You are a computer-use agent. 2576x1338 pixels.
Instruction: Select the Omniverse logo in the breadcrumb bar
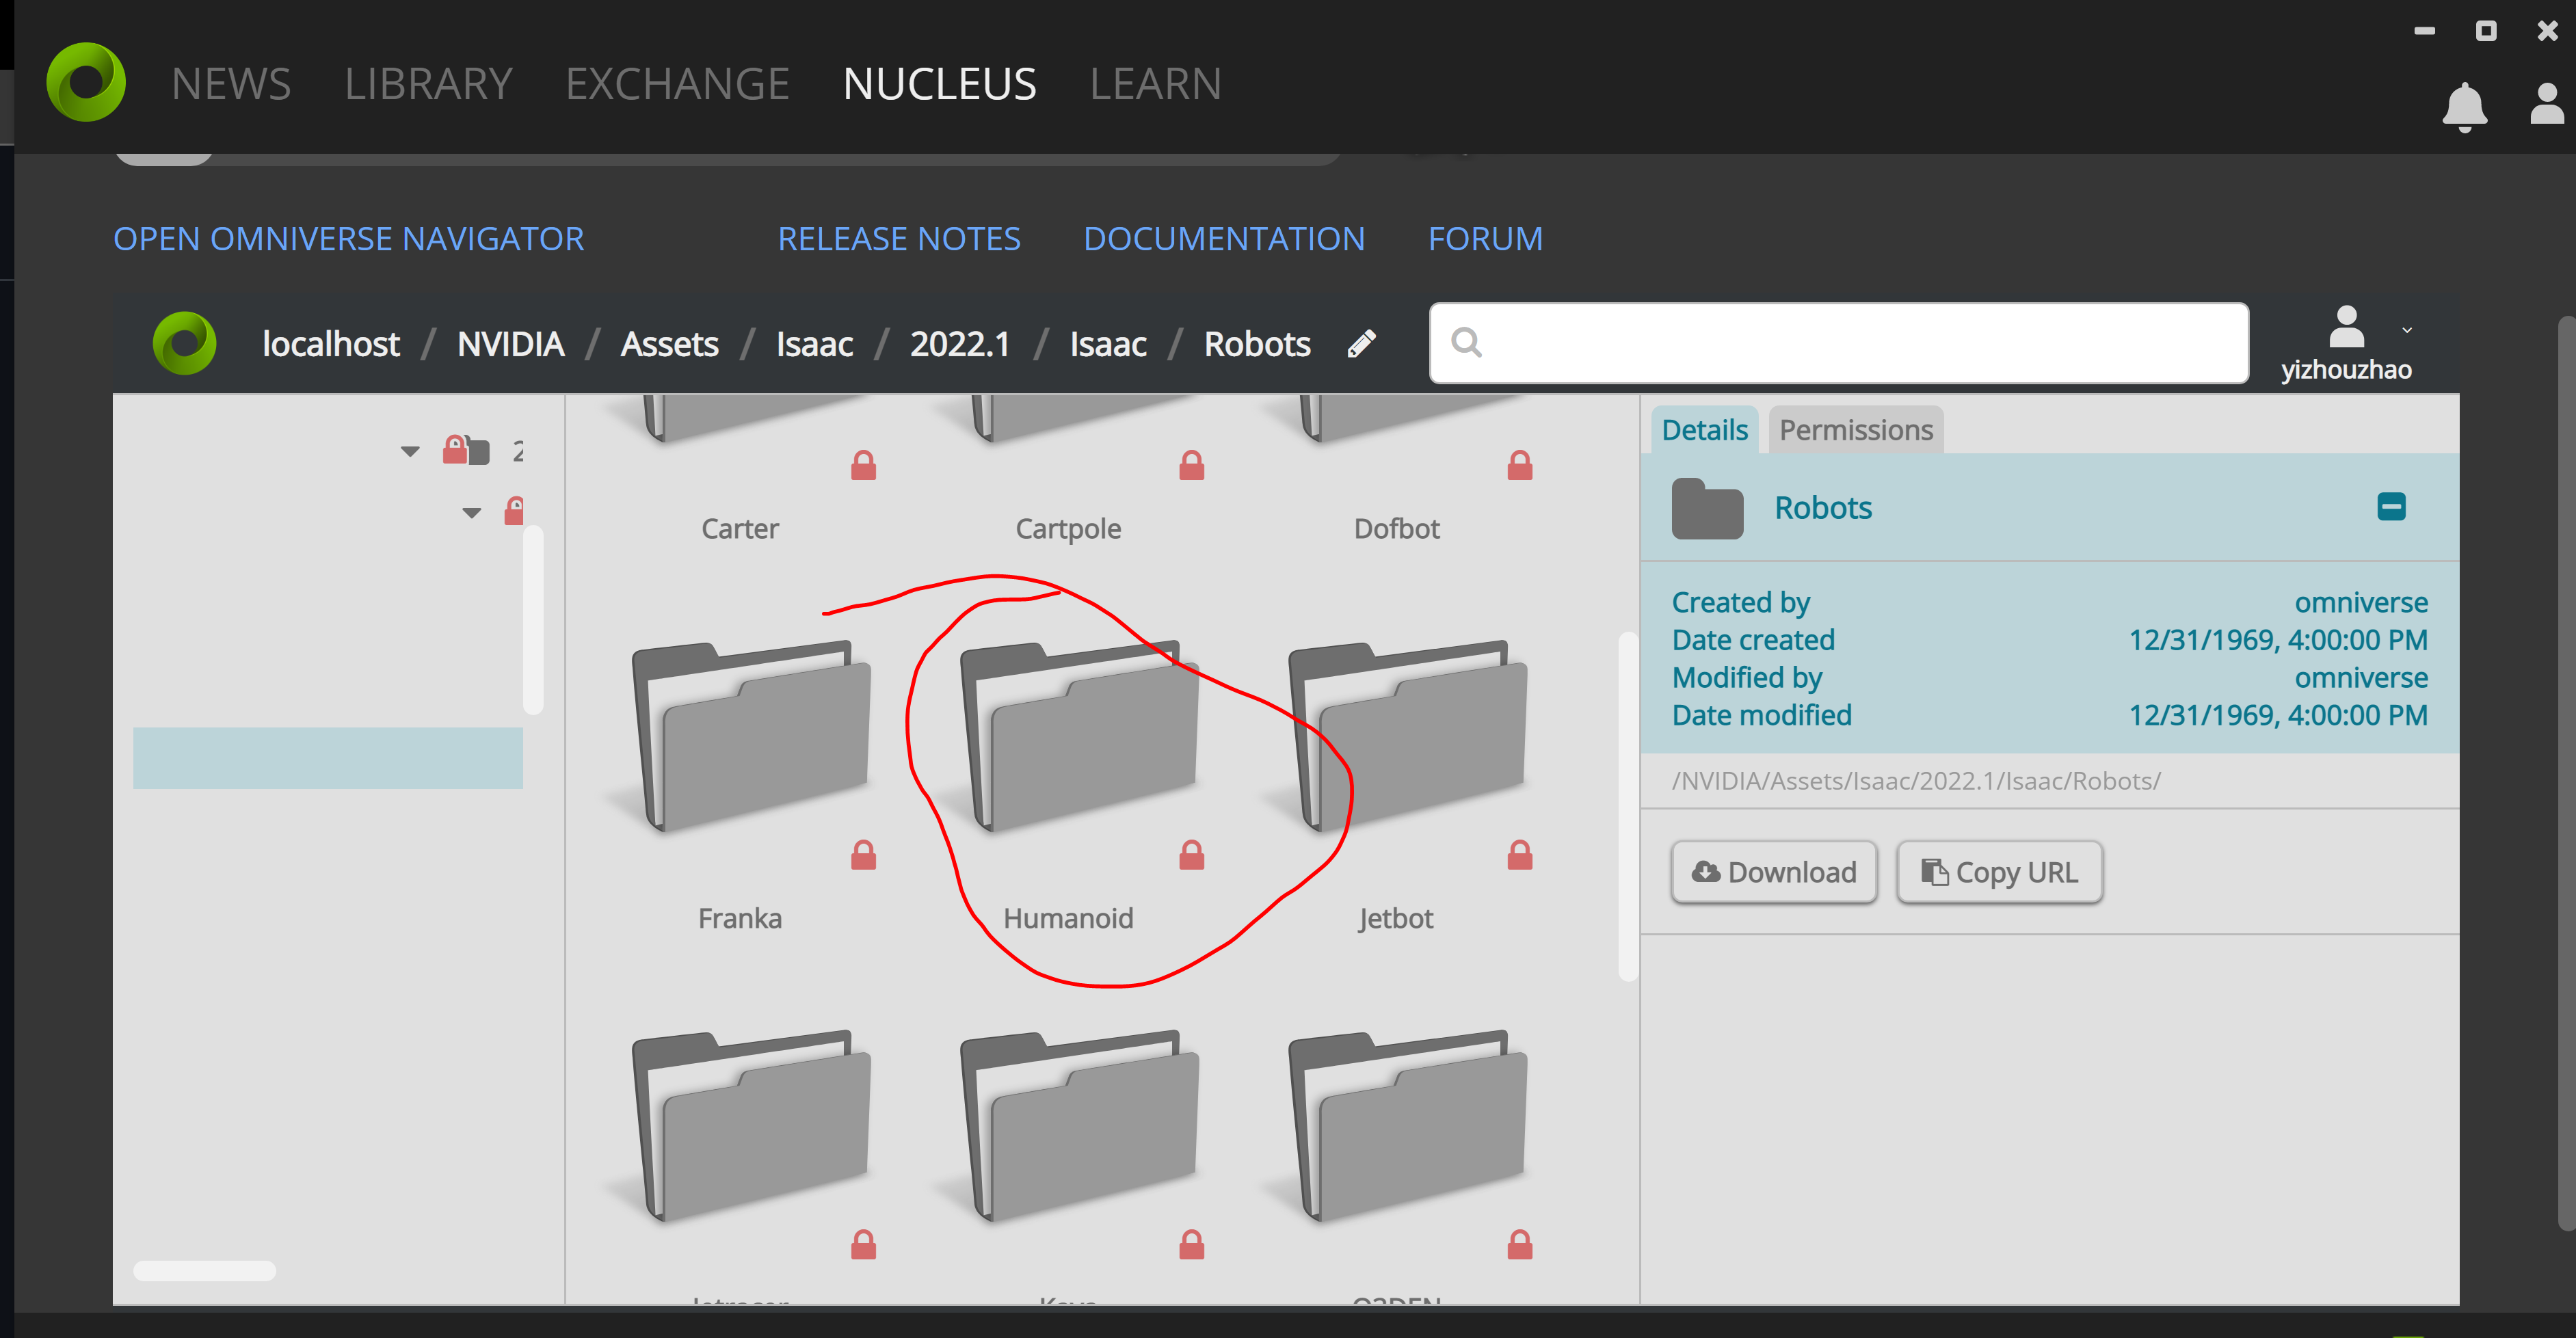pyautogui.click(x=185, y=343)
